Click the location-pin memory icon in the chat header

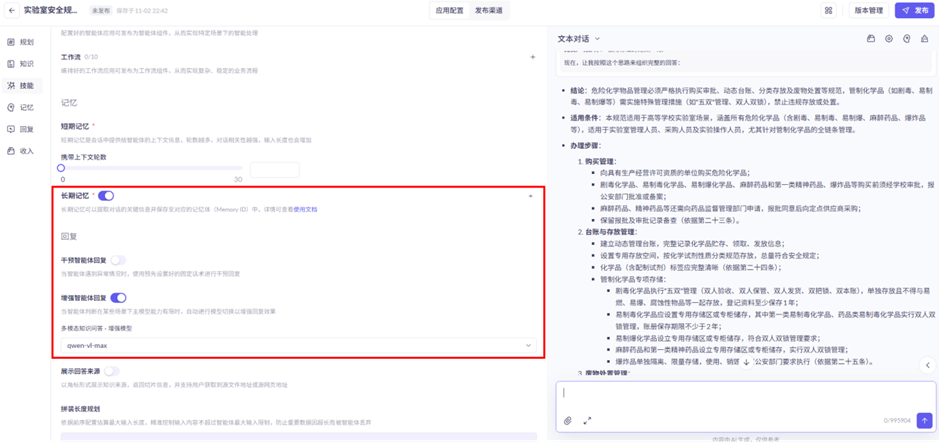click(x=907, y=38)
